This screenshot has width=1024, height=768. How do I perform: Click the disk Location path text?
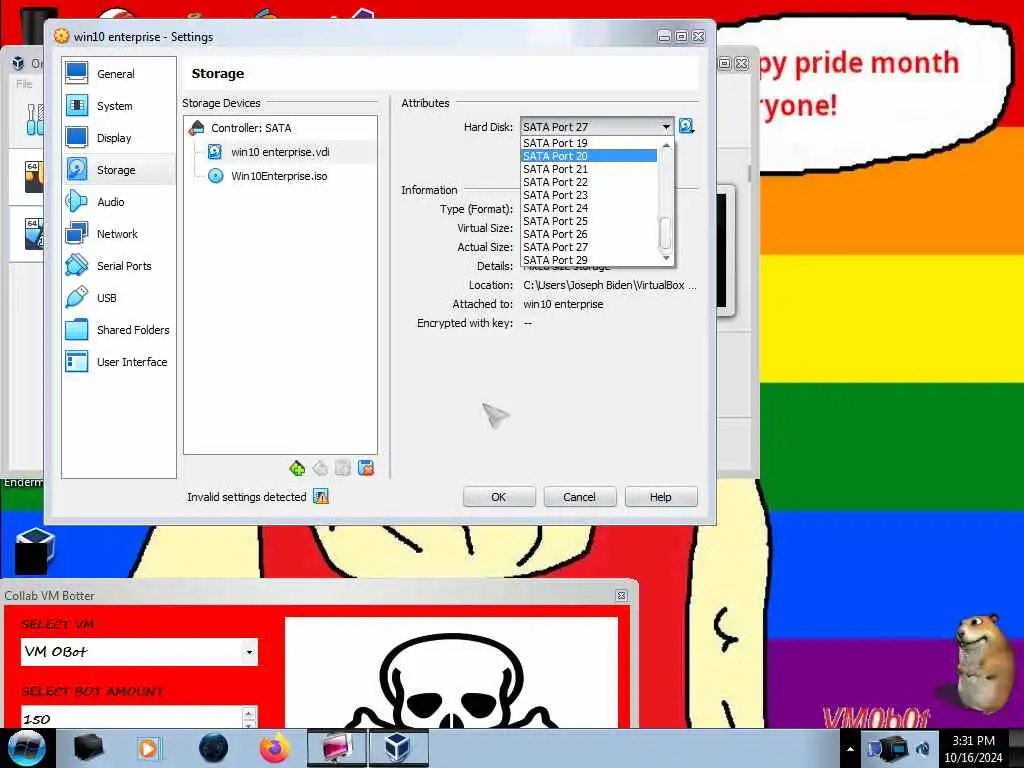609,285
